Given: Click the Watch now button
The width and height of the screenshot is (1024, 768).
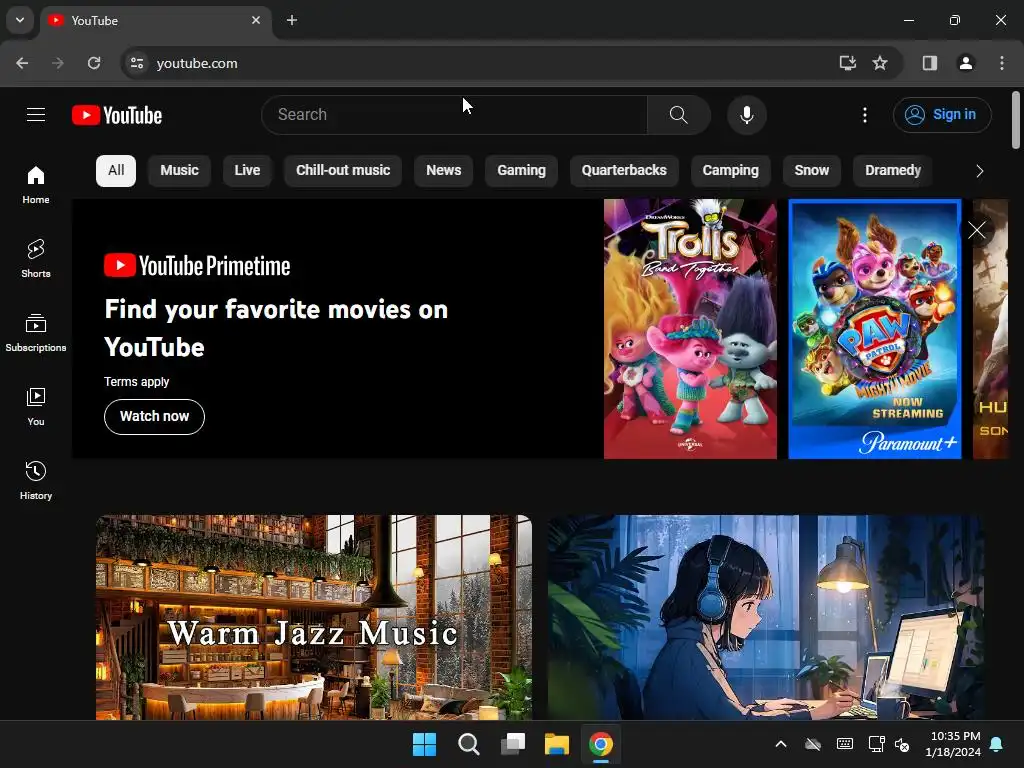Looking at the screenshot, I should [154, 417].
